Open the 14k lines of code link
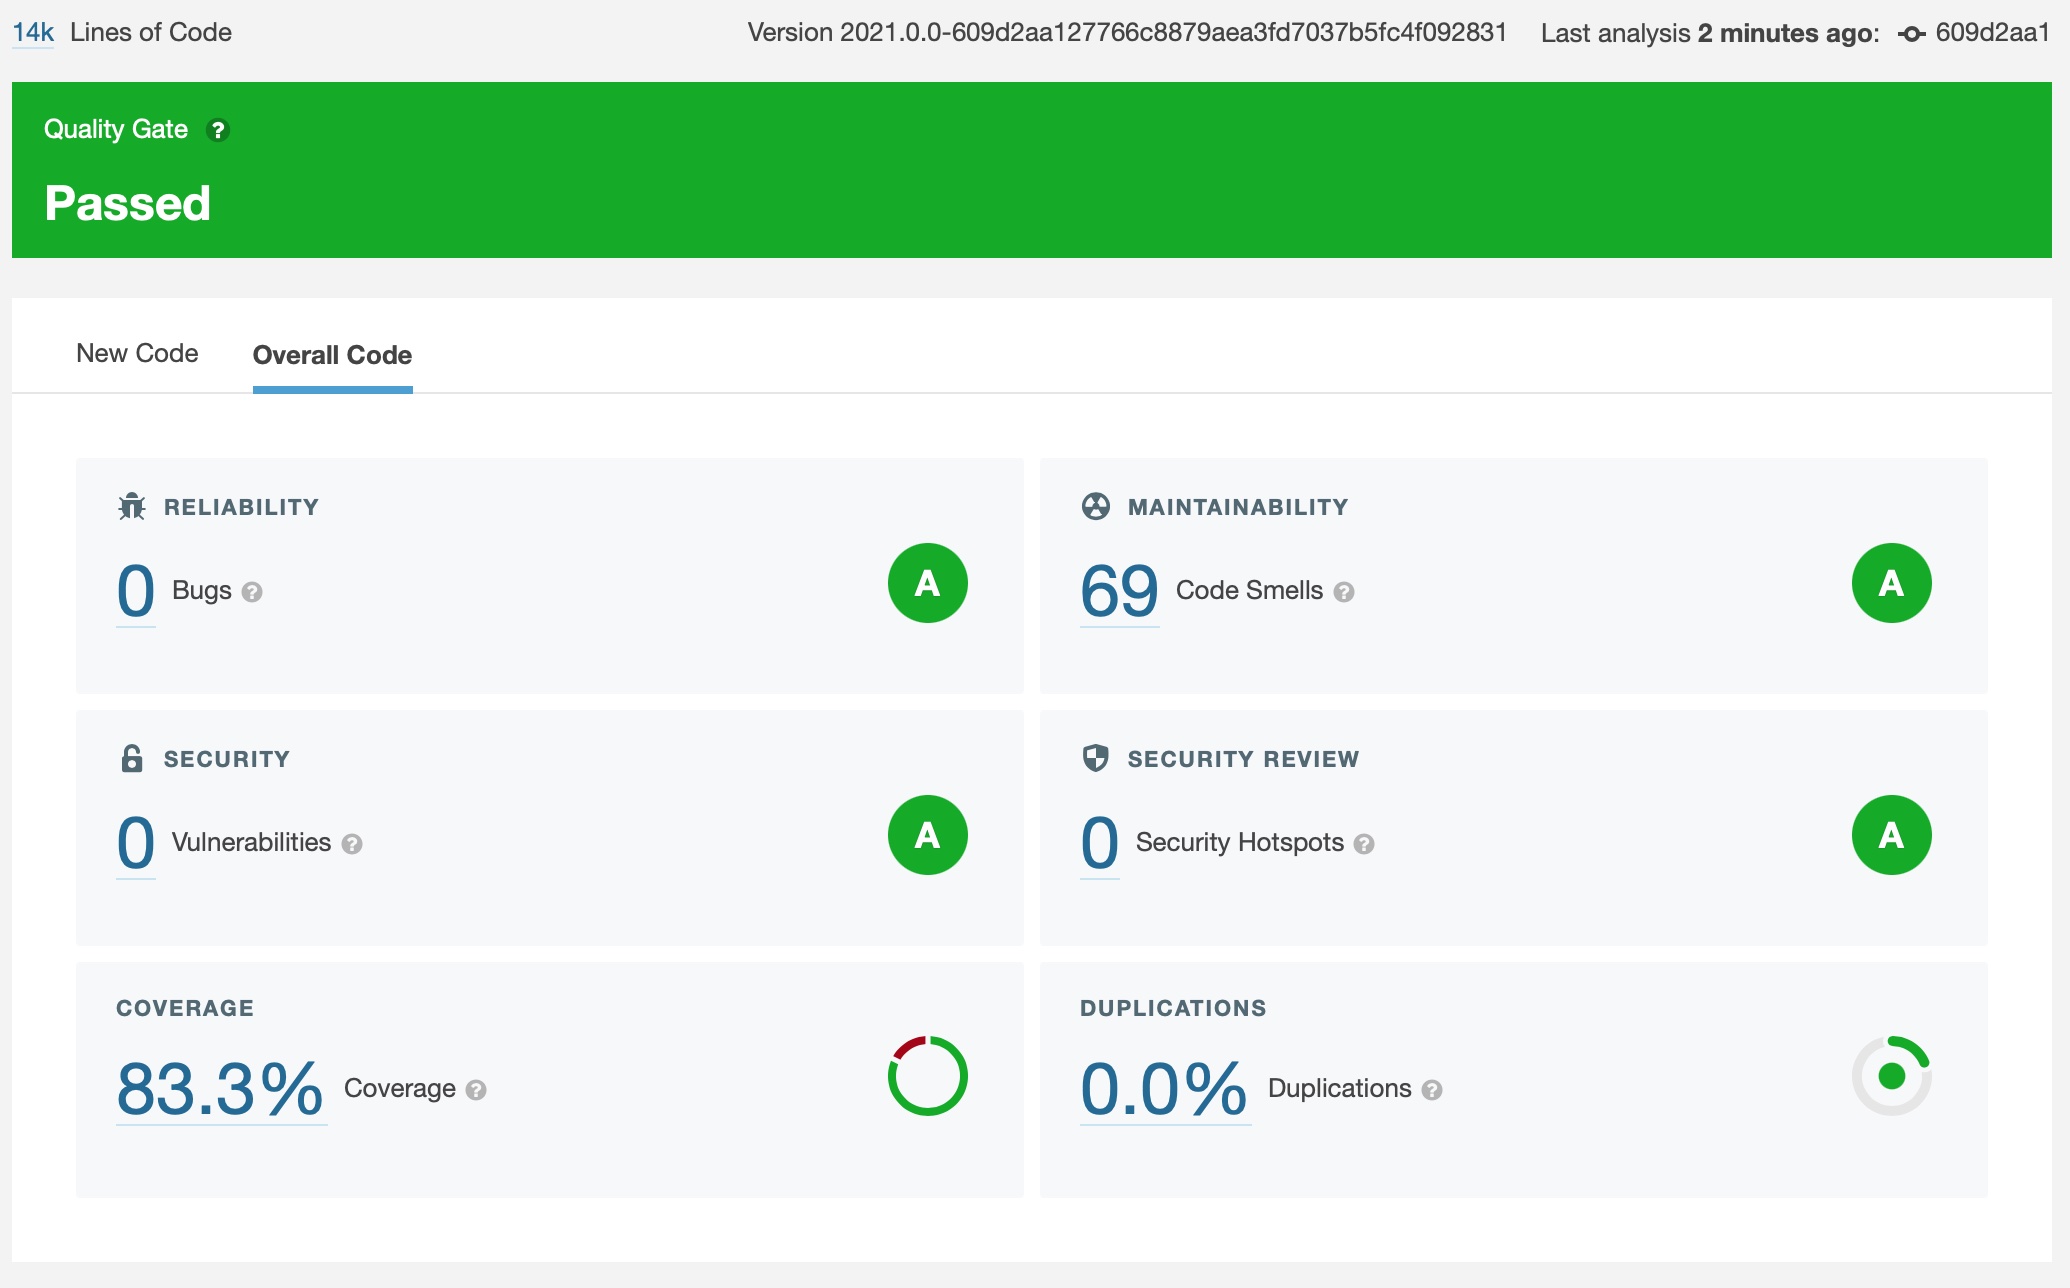This screenshot has width=2070, height=1288. [x=33, y=32]
